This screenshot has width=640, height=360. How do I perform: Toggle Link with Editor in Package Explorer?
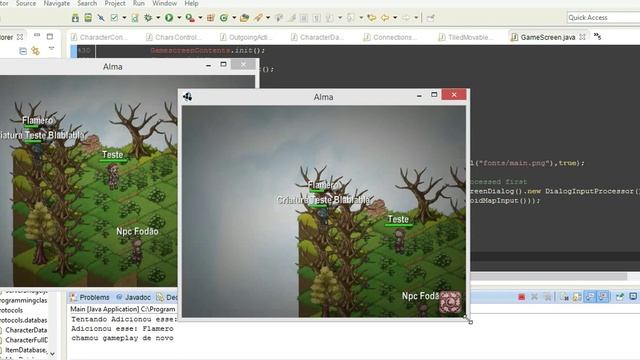pyautogui.click(x=36, y=51)
